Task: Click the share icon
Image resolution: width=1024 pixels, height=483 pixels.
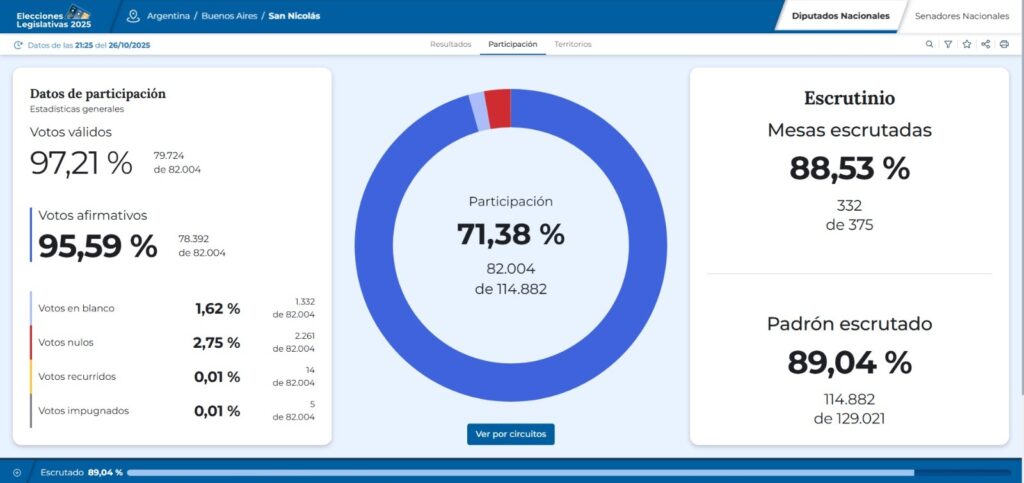Action: point(985,44)
